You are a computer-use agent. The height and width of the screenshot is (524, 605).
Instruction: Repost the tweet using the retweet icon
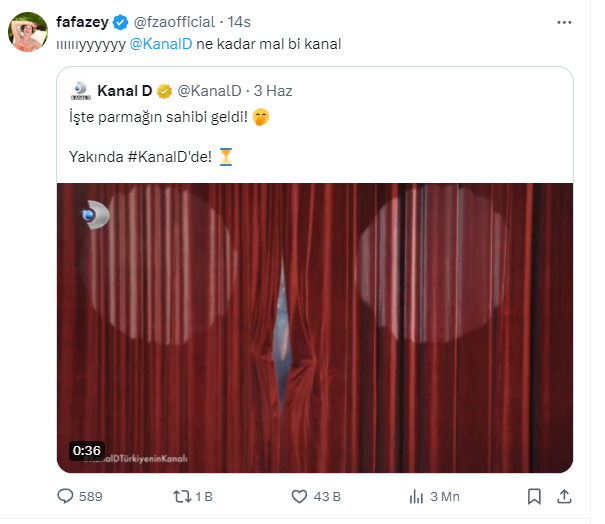point(183,496)
